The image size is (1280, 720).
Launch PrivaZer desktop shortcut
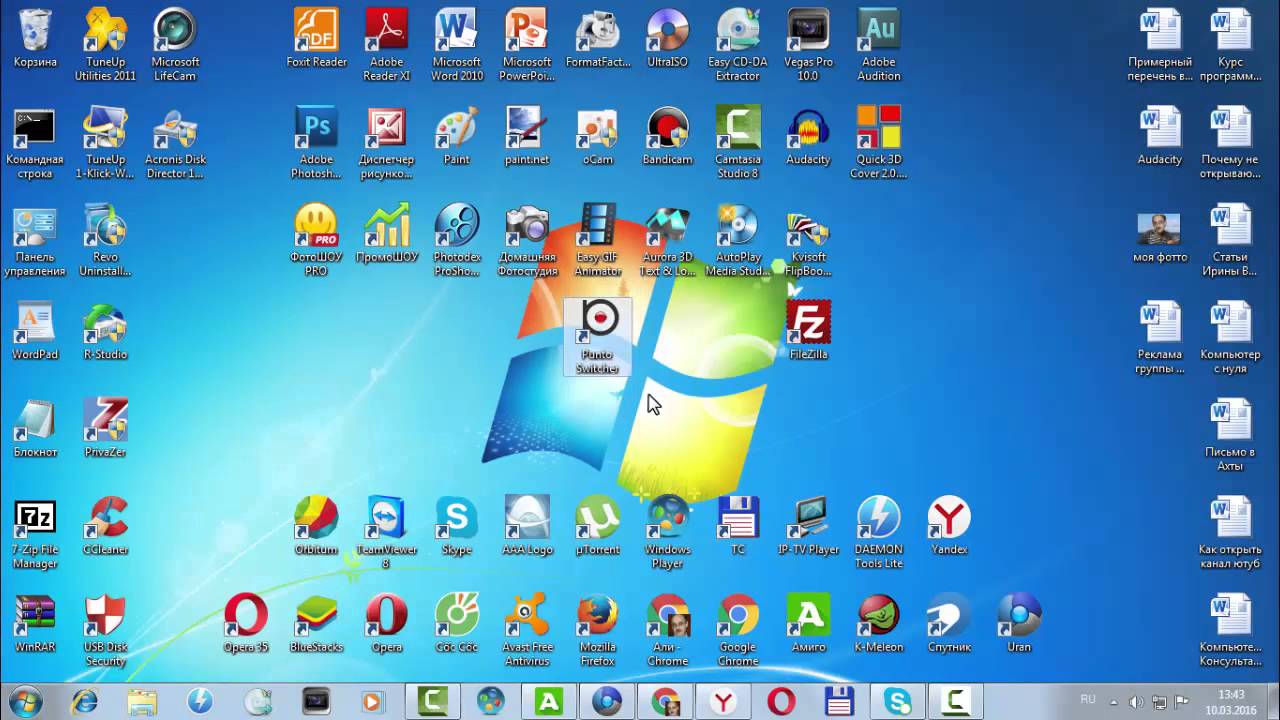[x=105, y=429]
